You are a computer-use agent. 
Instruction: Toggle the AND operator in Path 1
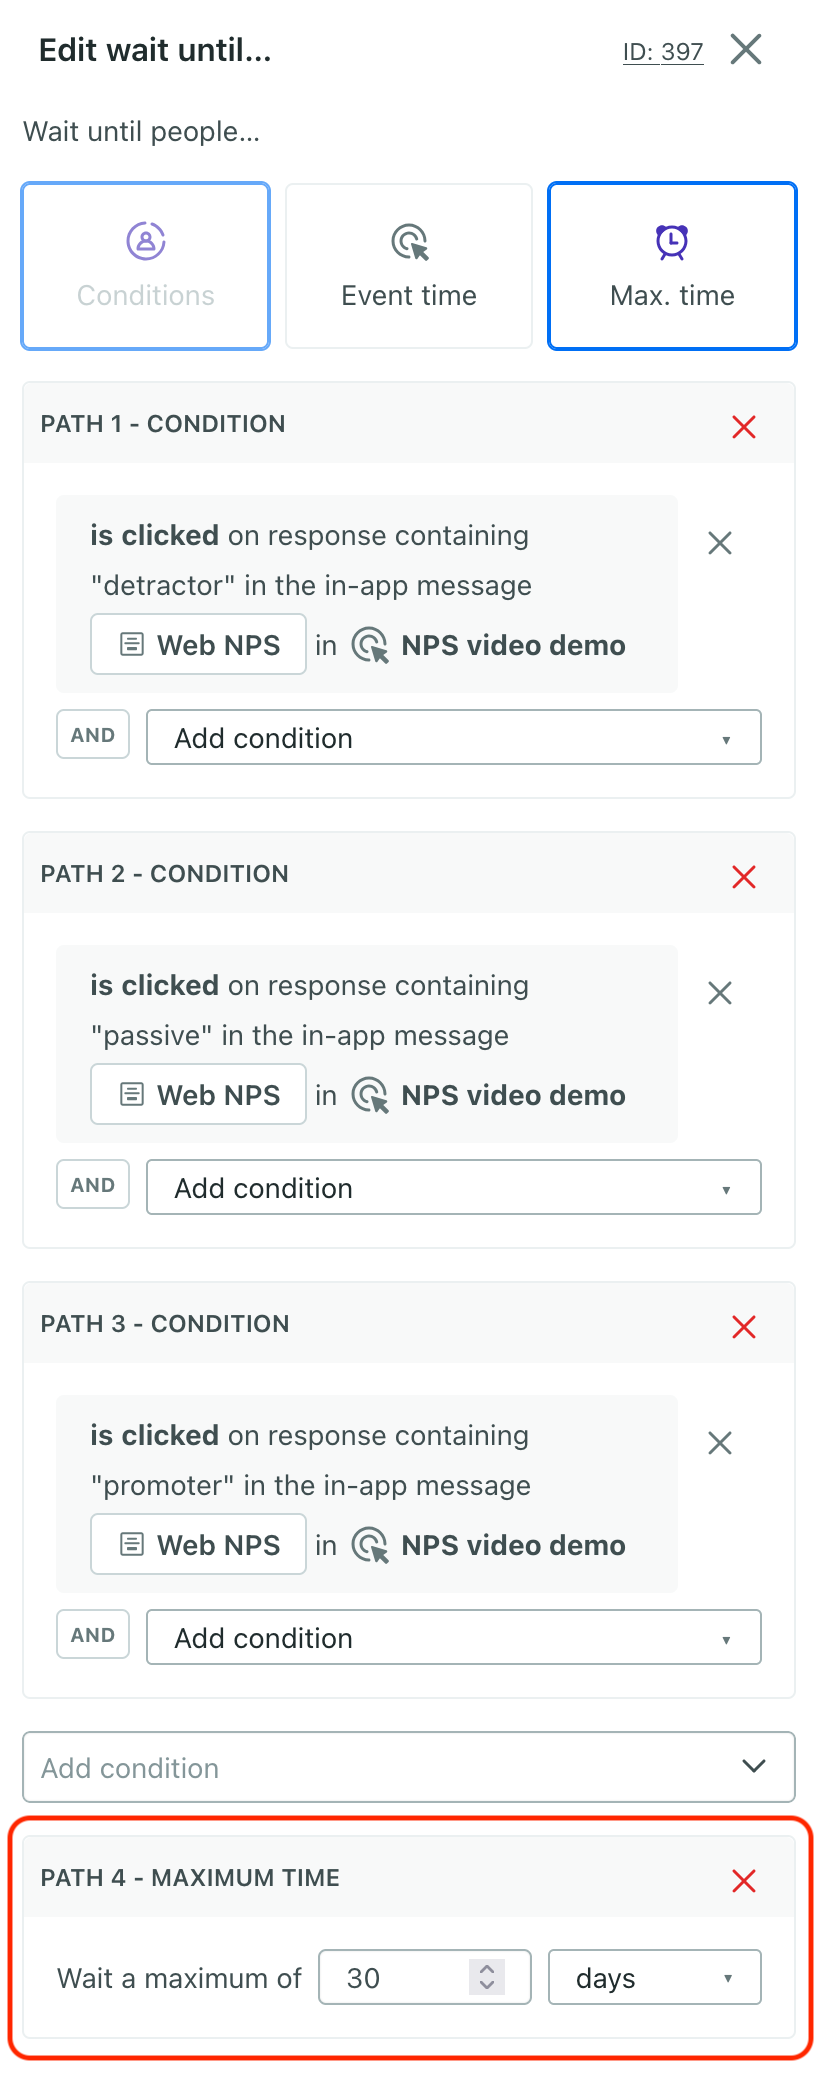point(93,735)
